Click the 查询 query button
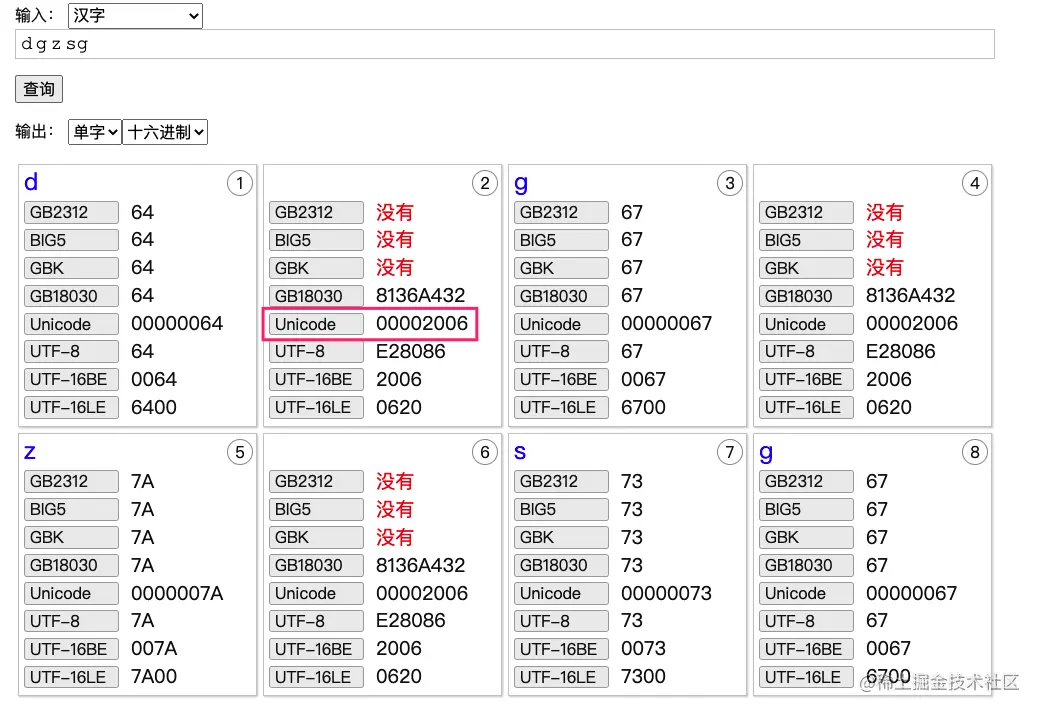The height and width of the screenshot is (713, 1040). pos(39,89)
